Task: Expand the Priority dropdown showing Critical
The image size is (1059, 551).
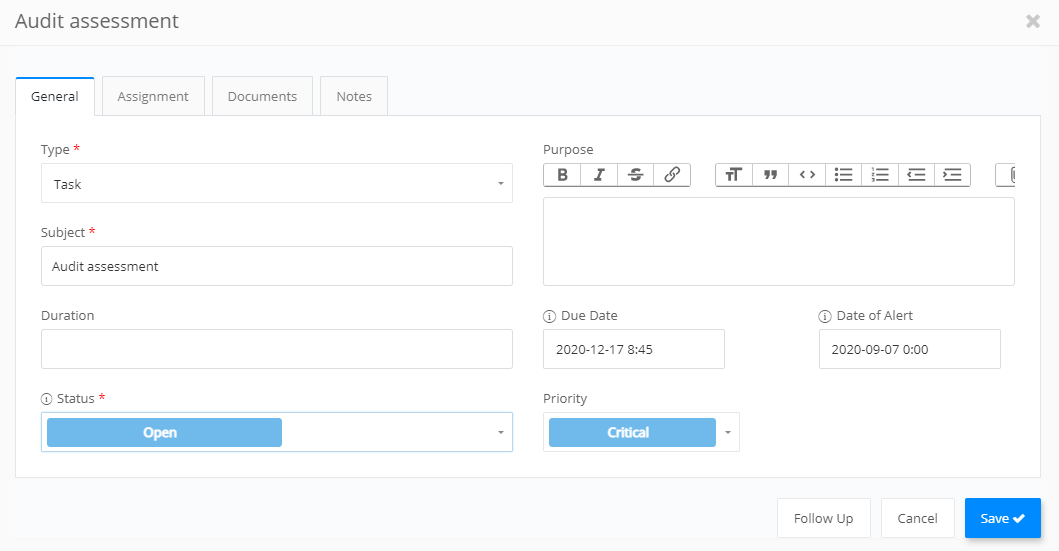Action: [641, 432]
